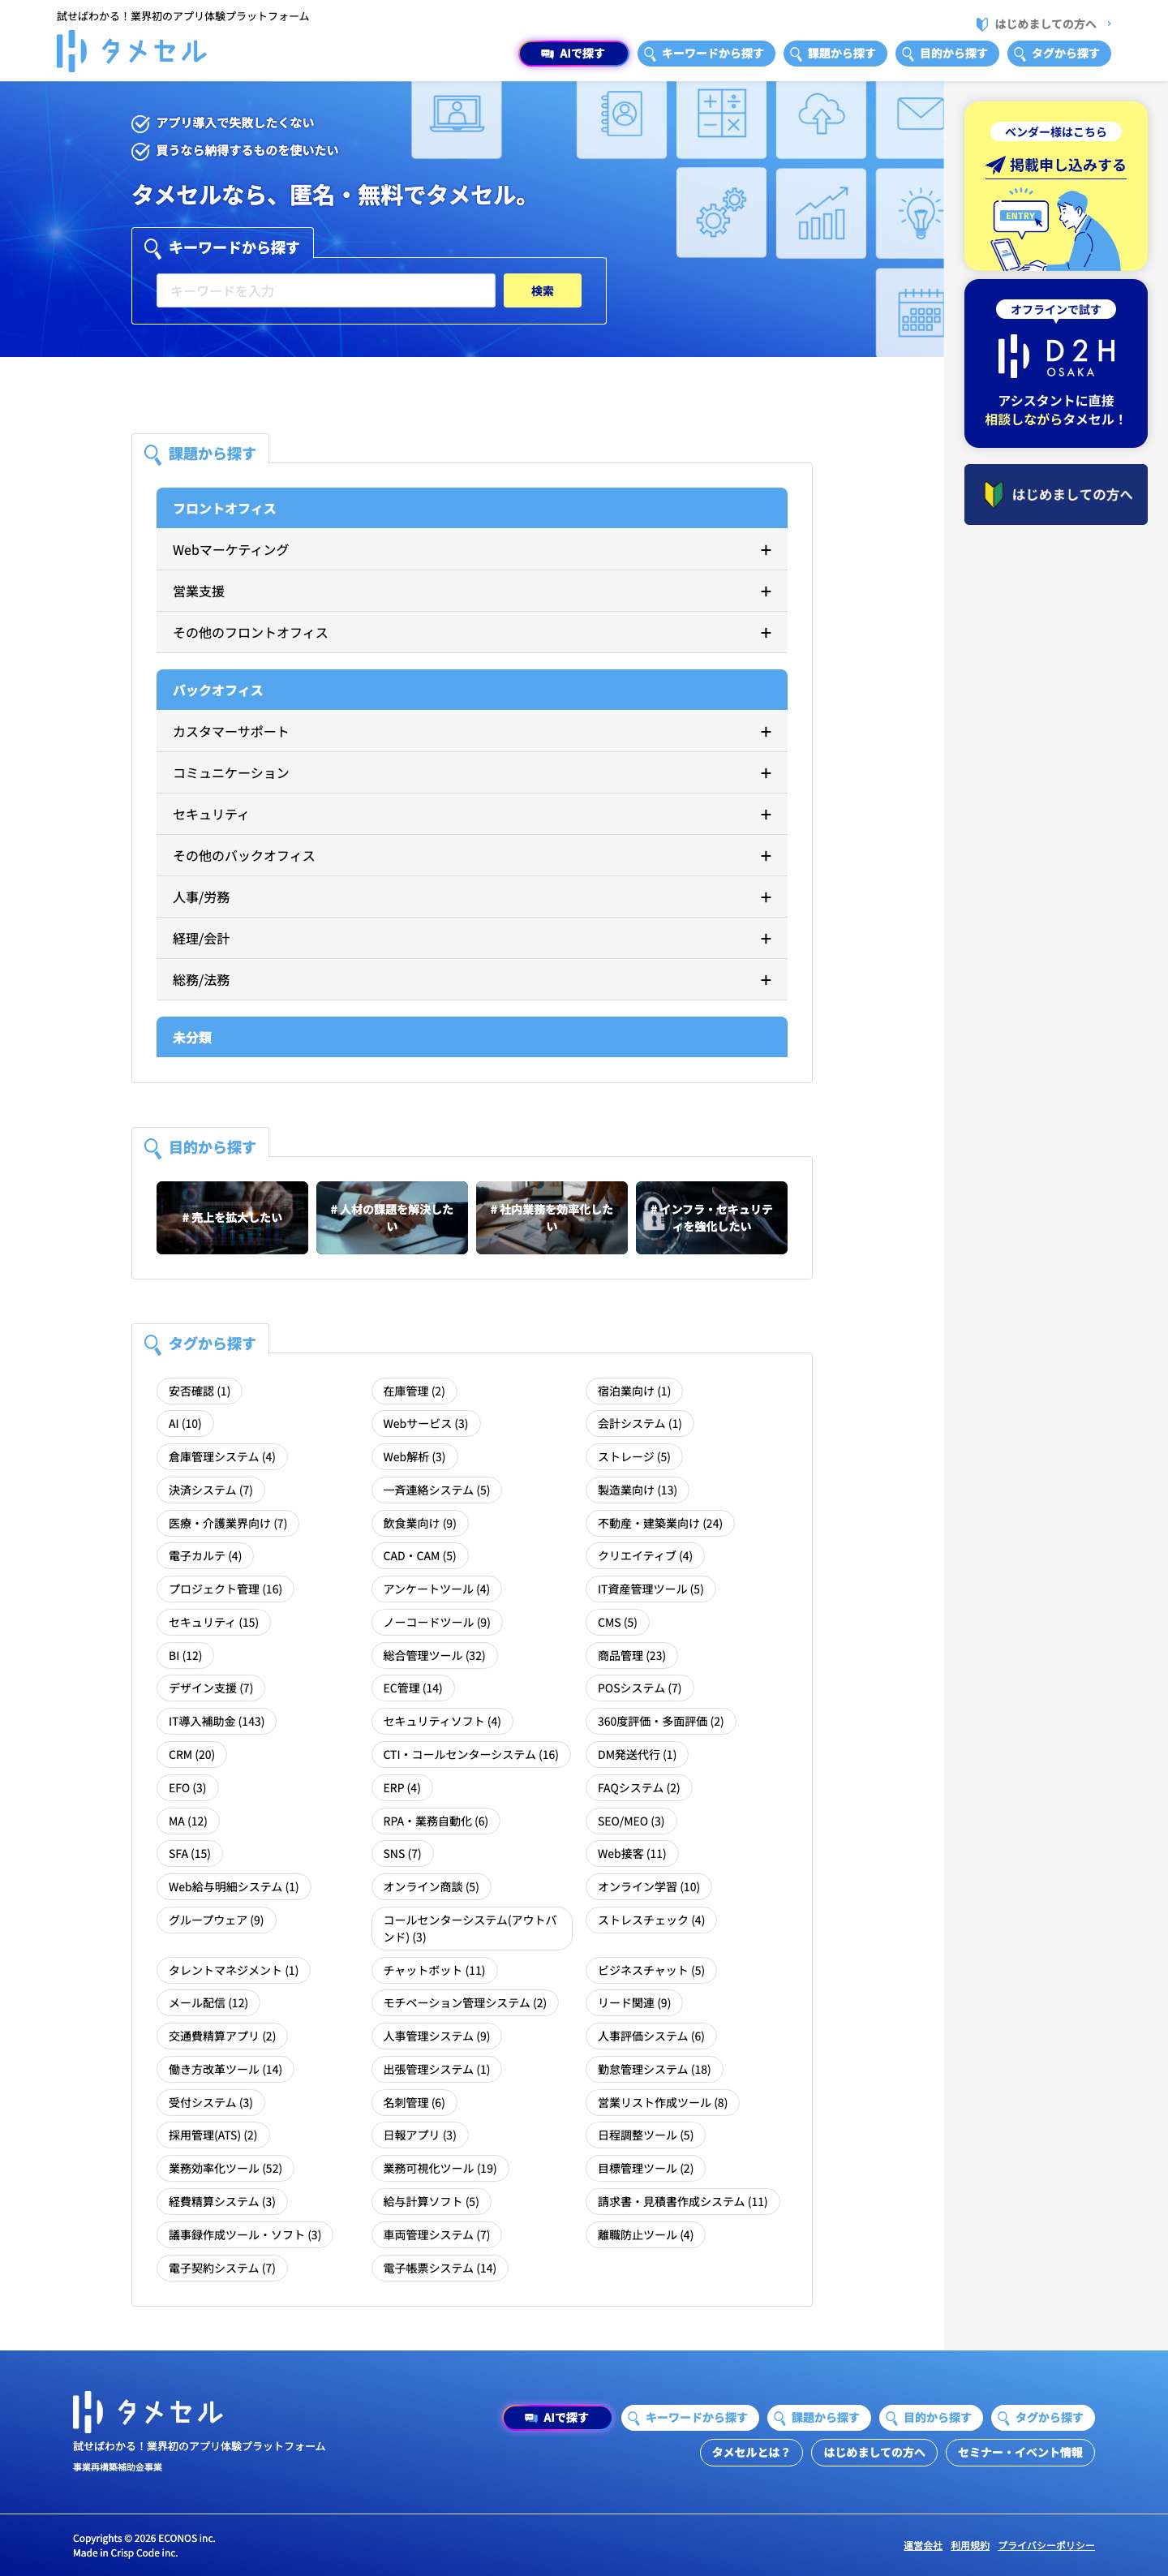Click the タメセル logo in the header
The image size is (1168, 2576).
click(131, 51)
